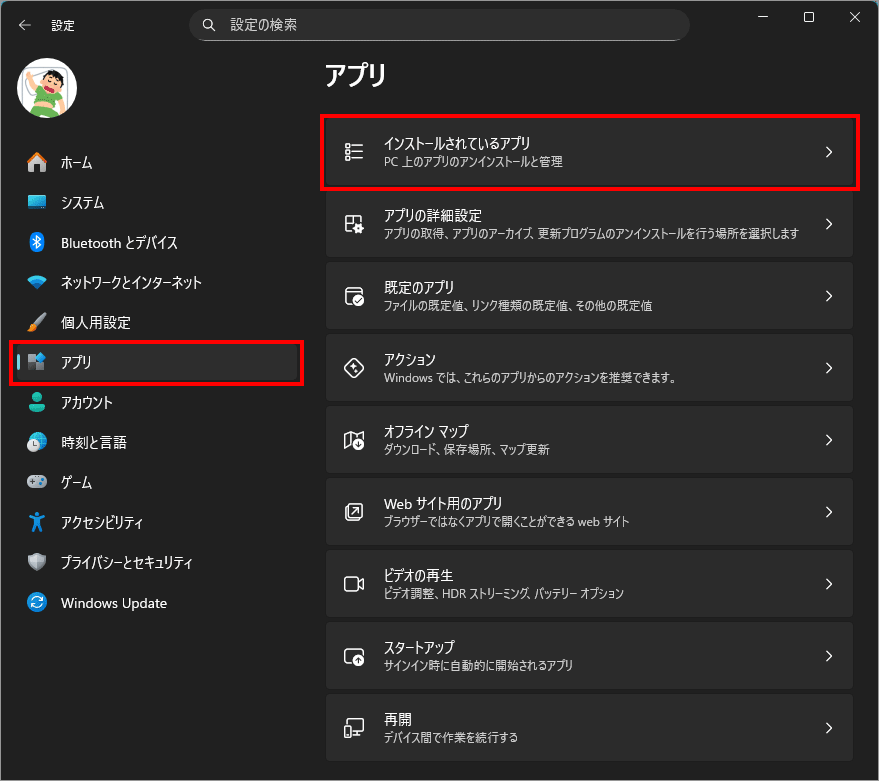Select システム in the sidebar
This screenshot has height=781, width=879.
click(82, 202)
